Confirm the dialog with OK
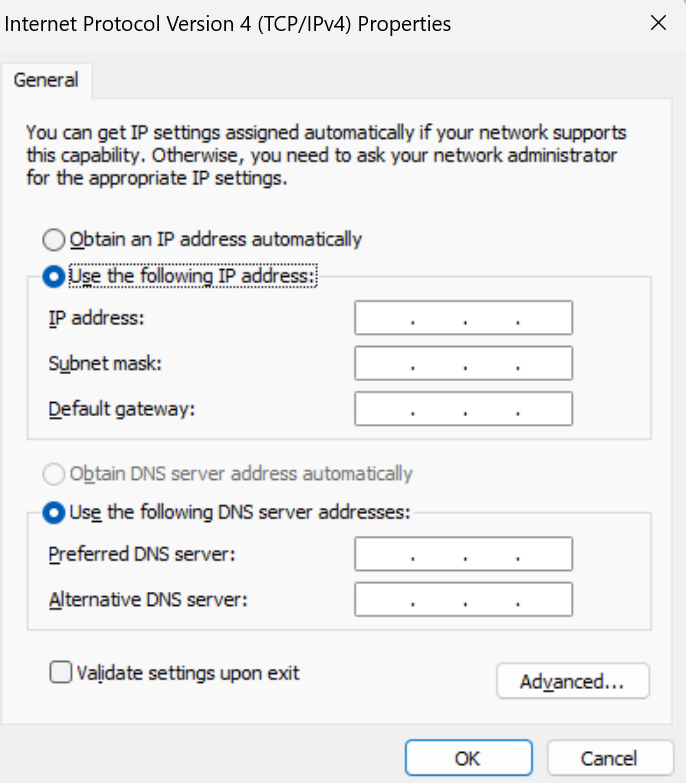This screenshot has width=686, height=783. pyautogui.click(x=467, y=758)
